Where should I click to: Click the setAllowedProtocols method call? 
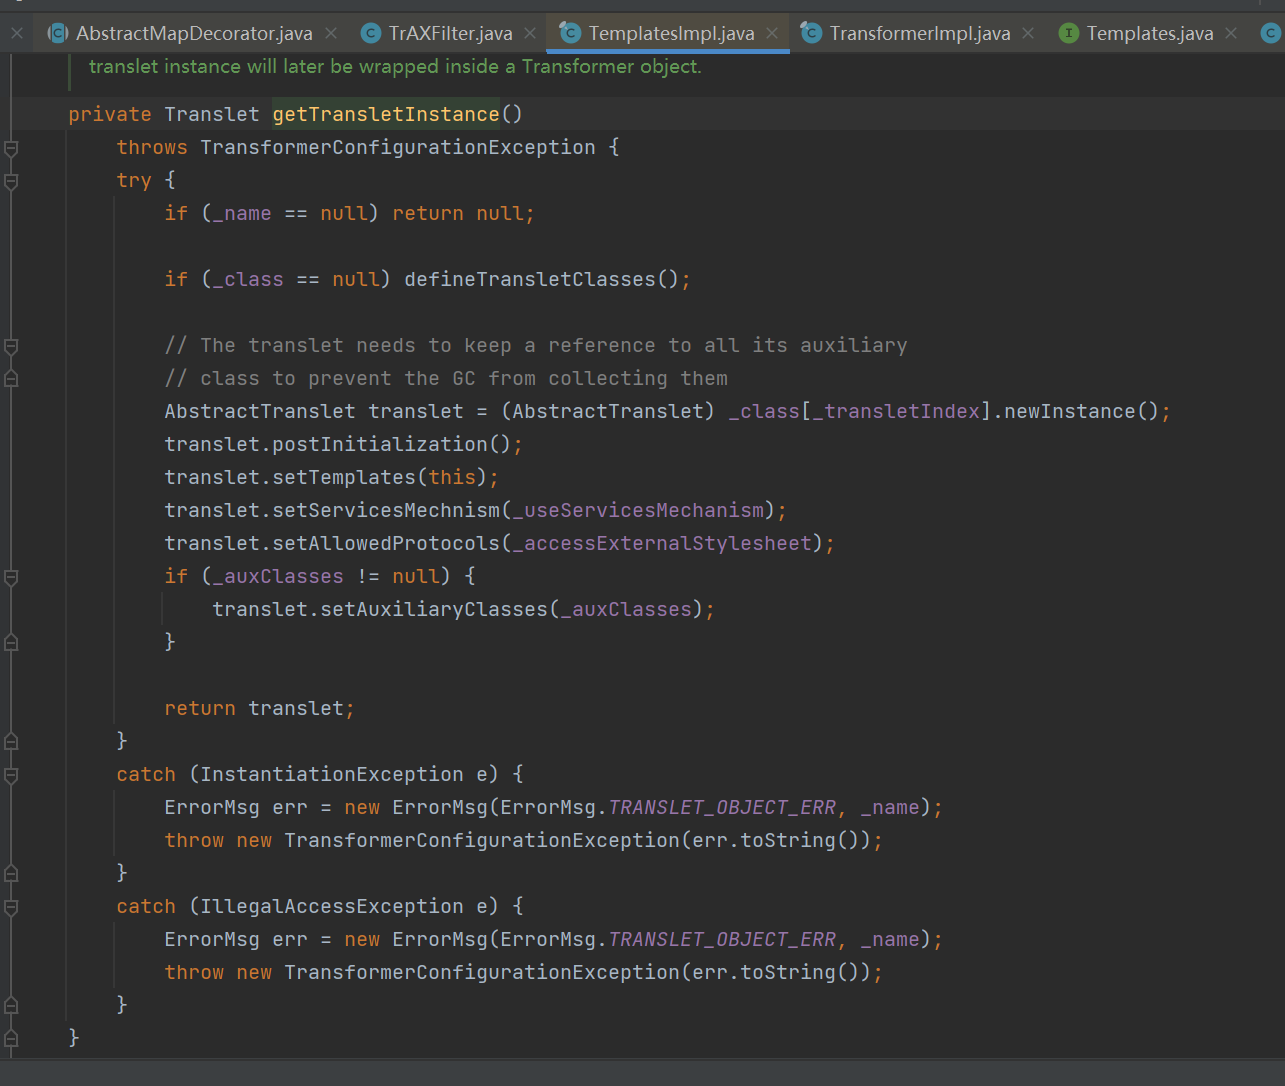[x=386, y=543]
